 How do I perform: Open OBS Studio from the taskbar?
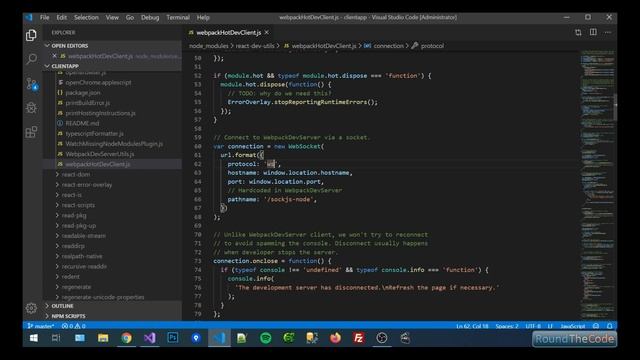382,338
